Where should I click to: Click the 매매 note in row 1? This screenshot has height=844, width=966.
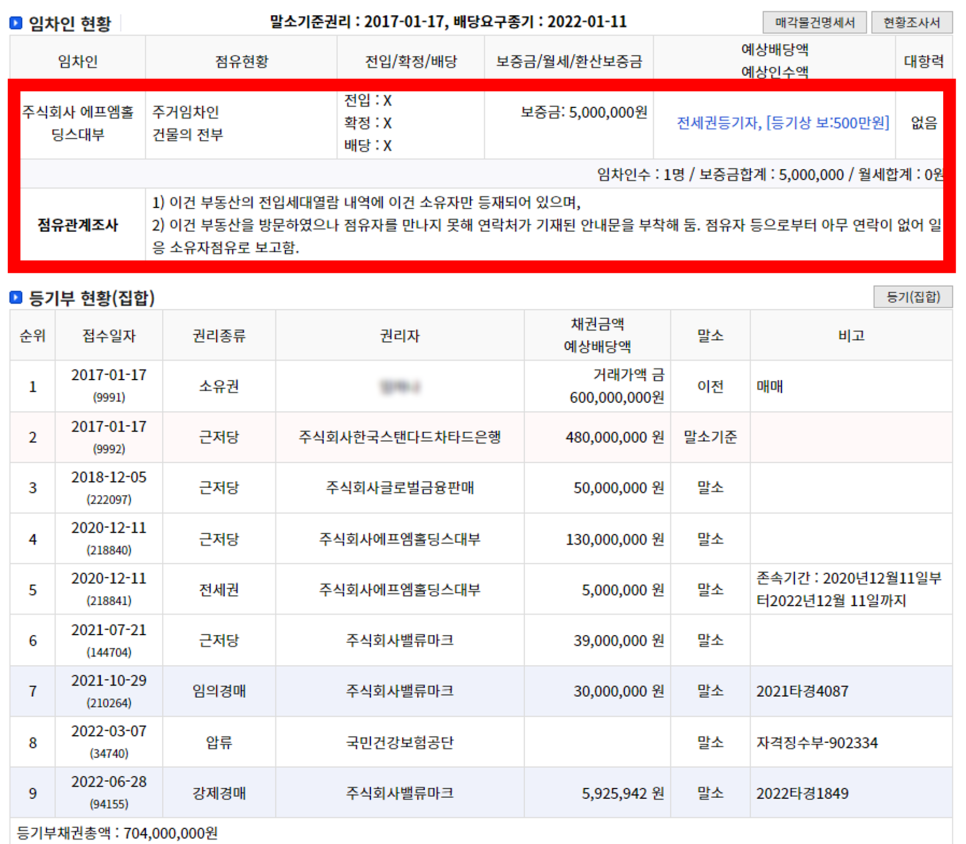tap(769, 386)
